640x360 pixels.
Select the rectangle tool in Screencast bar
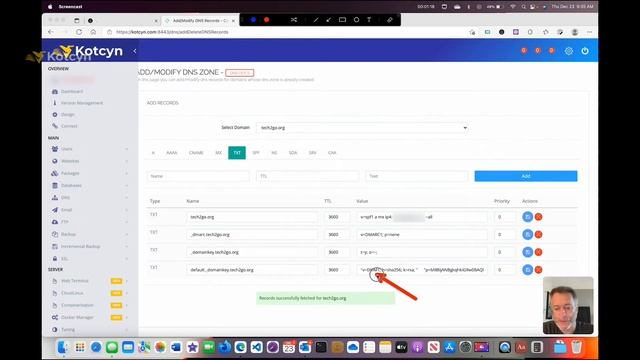coord(342,20)
